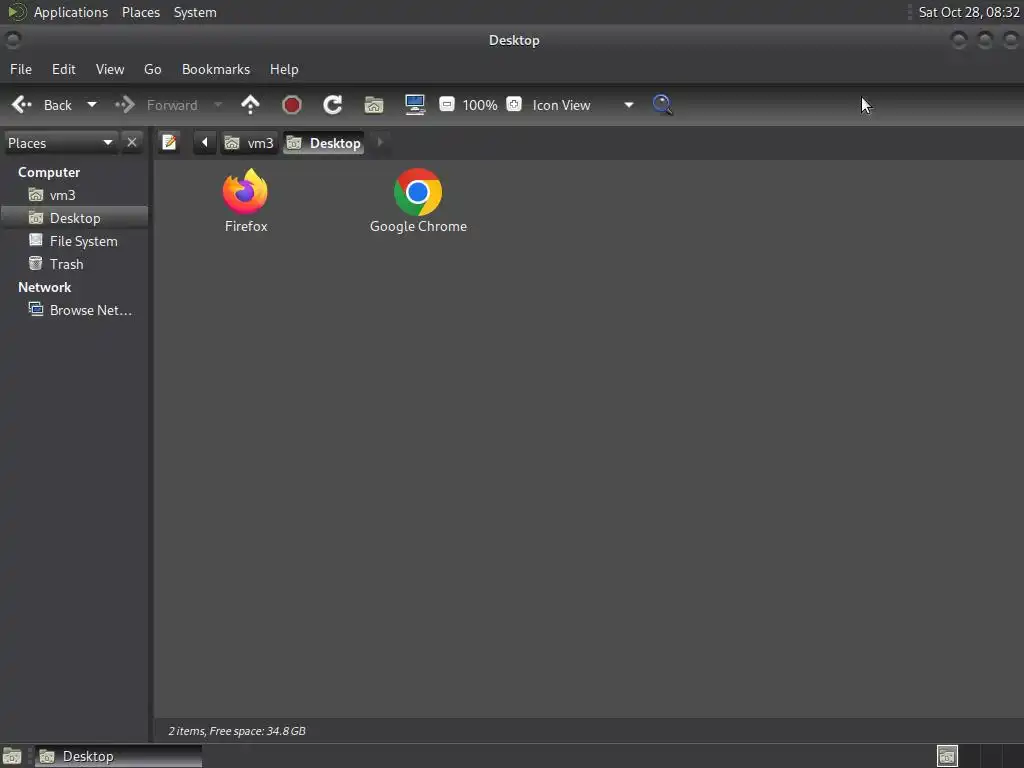The height and width of the screenshot is (768, 1024).
Task: Open the Home folder toolbar icon
Action: [374, 105]
